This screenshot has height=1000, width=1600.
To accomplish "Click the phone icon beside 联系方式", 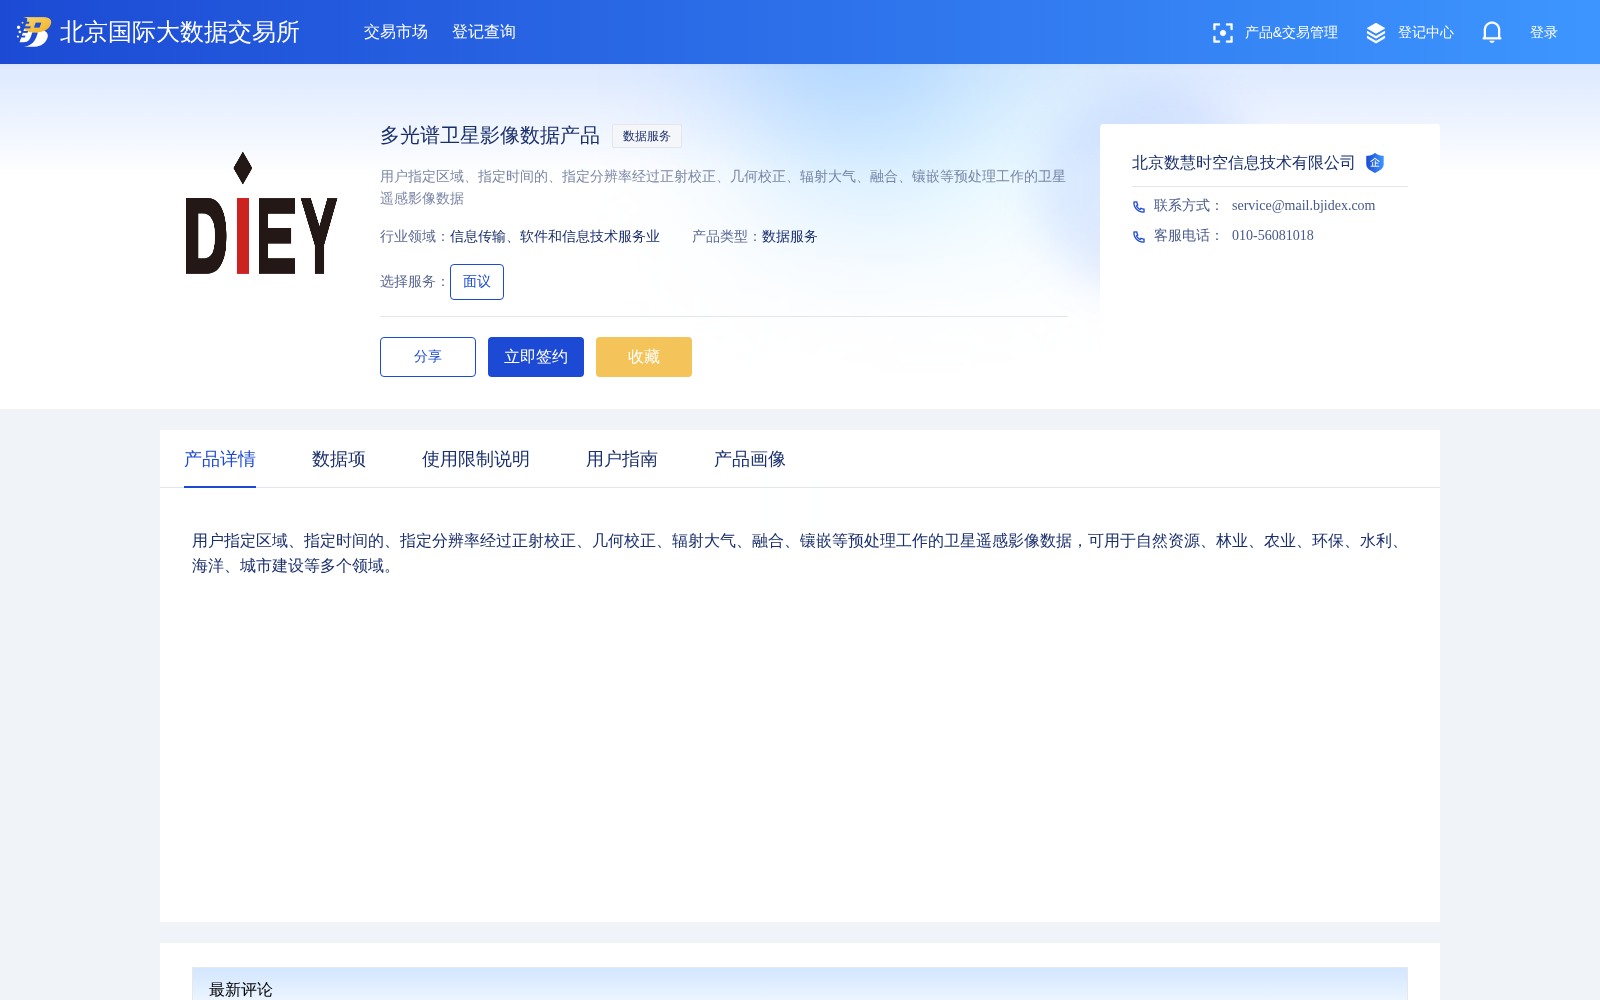I will [1139, 207].
